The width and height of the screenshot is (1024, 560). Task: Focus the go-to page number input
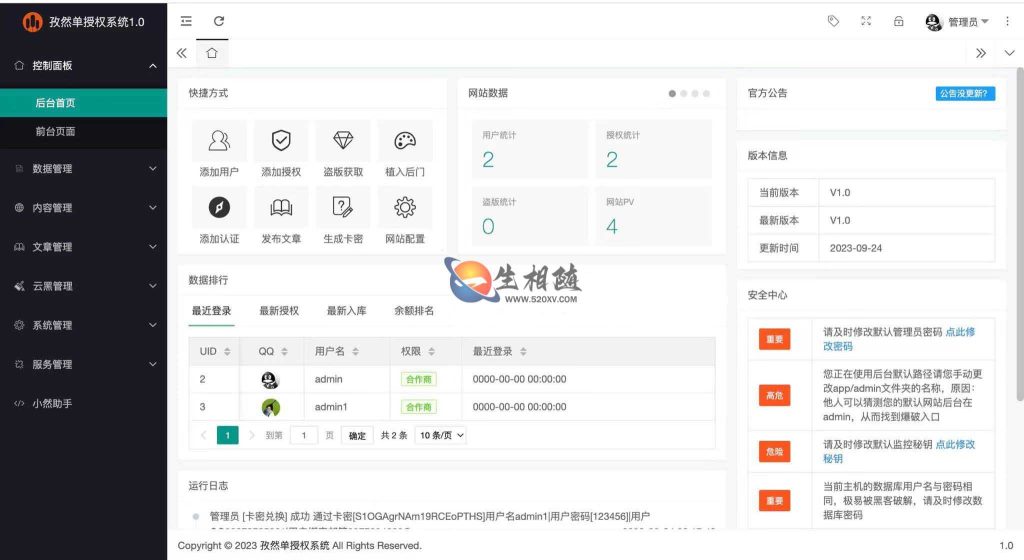coord(304,435)
